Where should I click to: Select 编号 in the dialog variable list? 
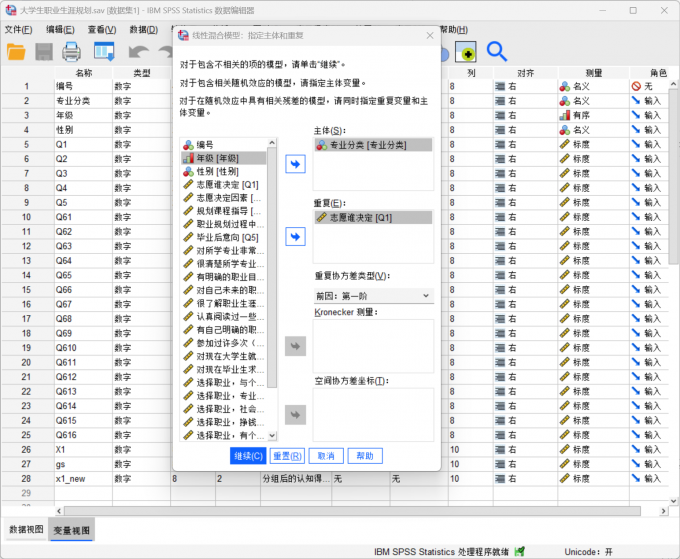[x=204, y=145]
